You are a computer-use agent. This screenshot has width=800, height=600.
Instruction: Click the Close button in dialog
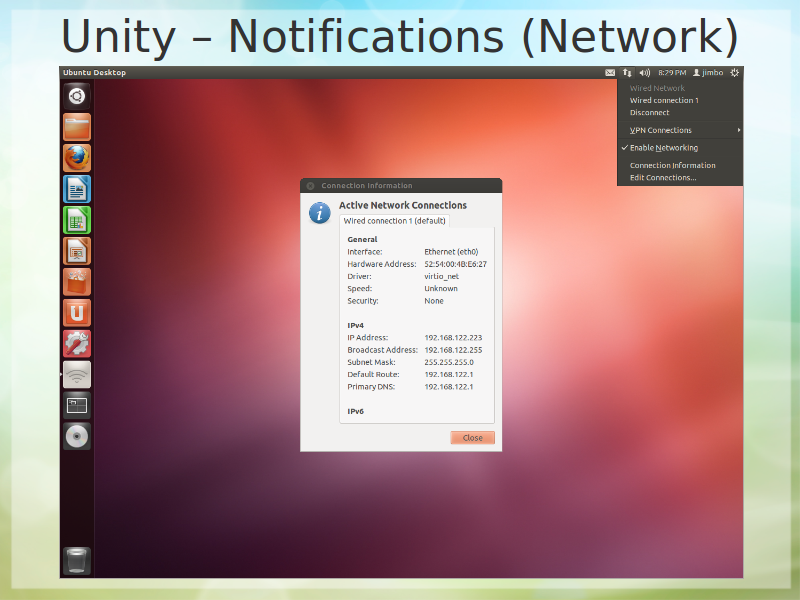pos(472,438)
